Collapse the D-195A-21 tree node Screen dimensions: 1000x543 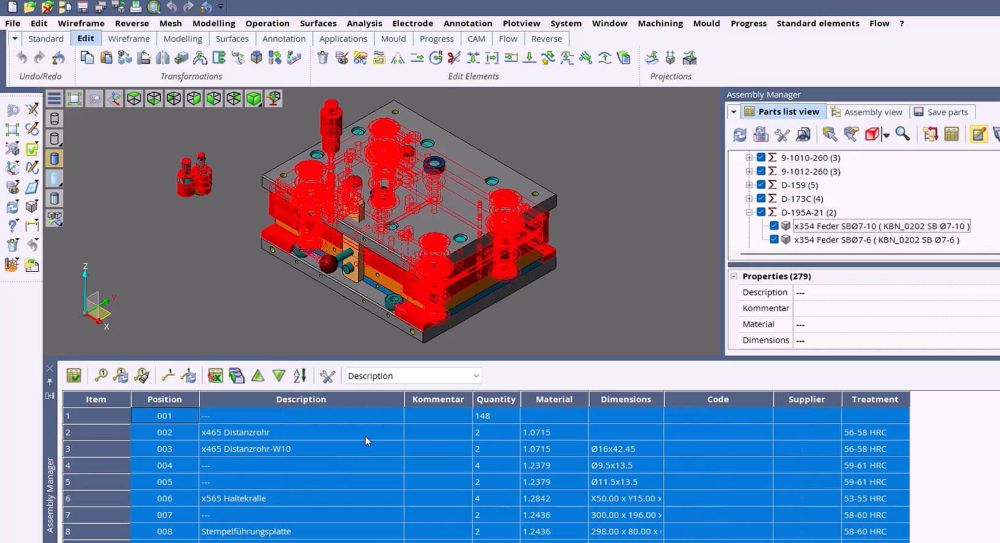point(749,212)
